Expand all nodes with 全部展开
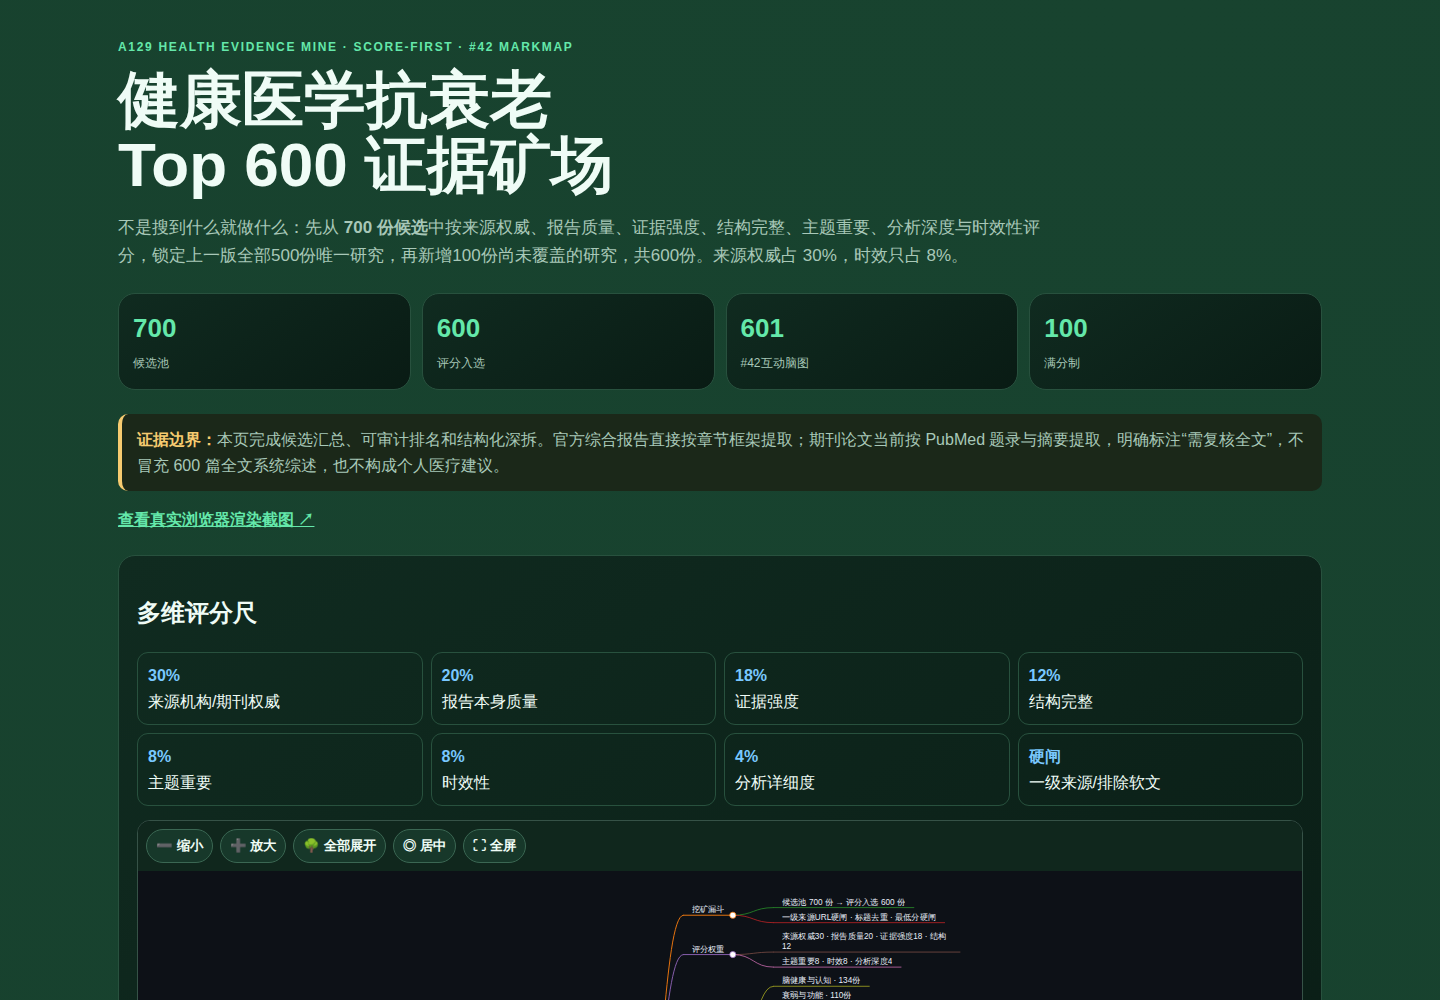The image size is (1440, 1000). [339, 846]
